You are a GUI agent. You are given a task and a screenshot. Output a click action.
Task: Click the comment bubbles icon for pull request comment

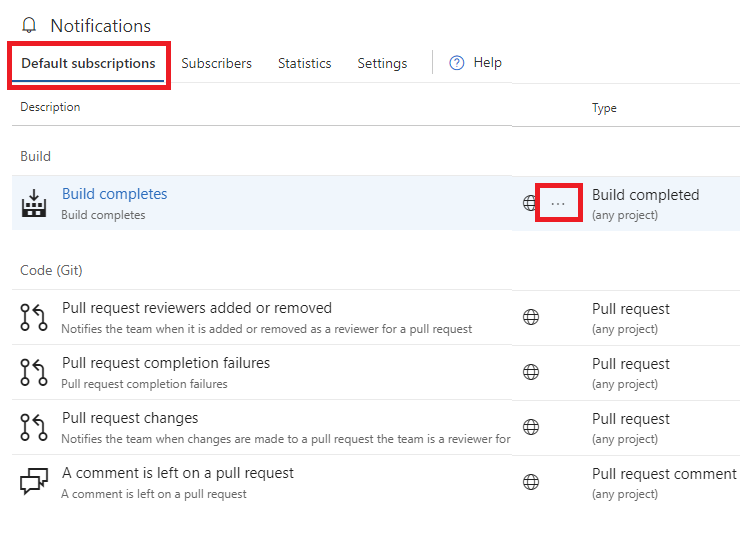(x=34, y=481)
